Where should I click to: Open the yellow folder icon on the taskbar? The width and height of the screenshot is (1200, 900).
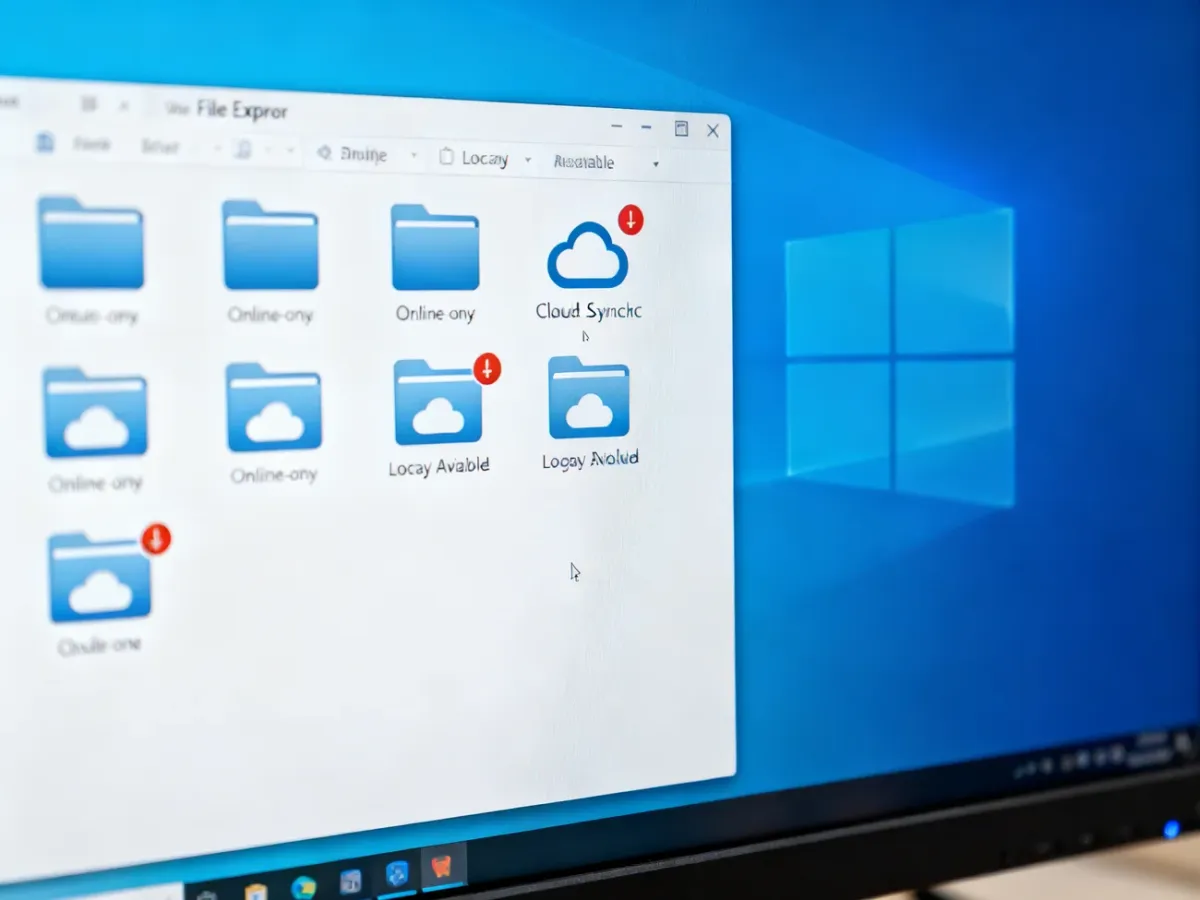tap(257, 891)
